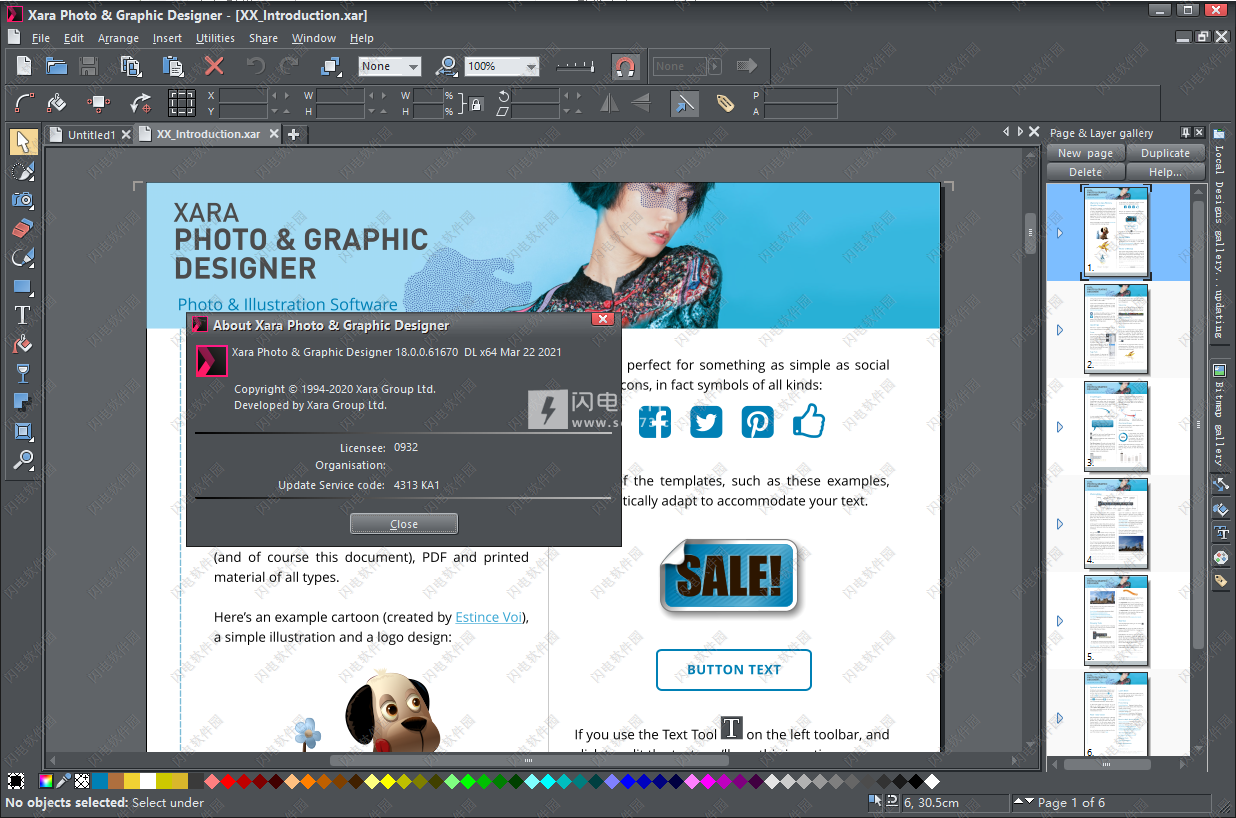Open a file using folder icon
The height and width of the screenshot is (818, 1236).
pos(56,66)
